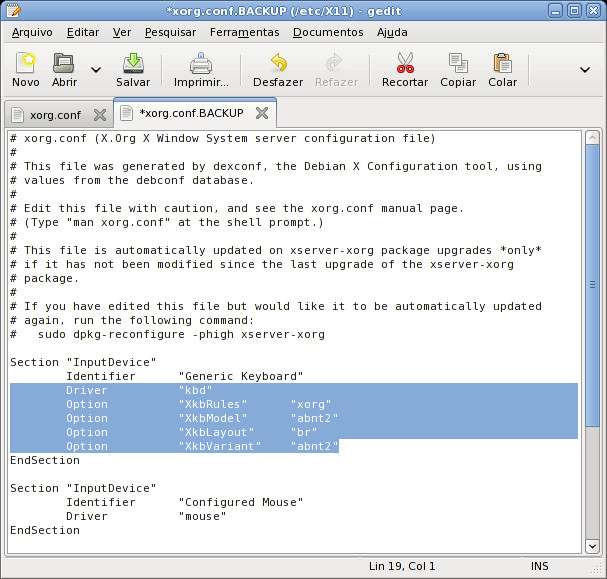Click the "XkbLayout" option text
607x579 pixels.
pyautogui.click(x=216, y=432)
